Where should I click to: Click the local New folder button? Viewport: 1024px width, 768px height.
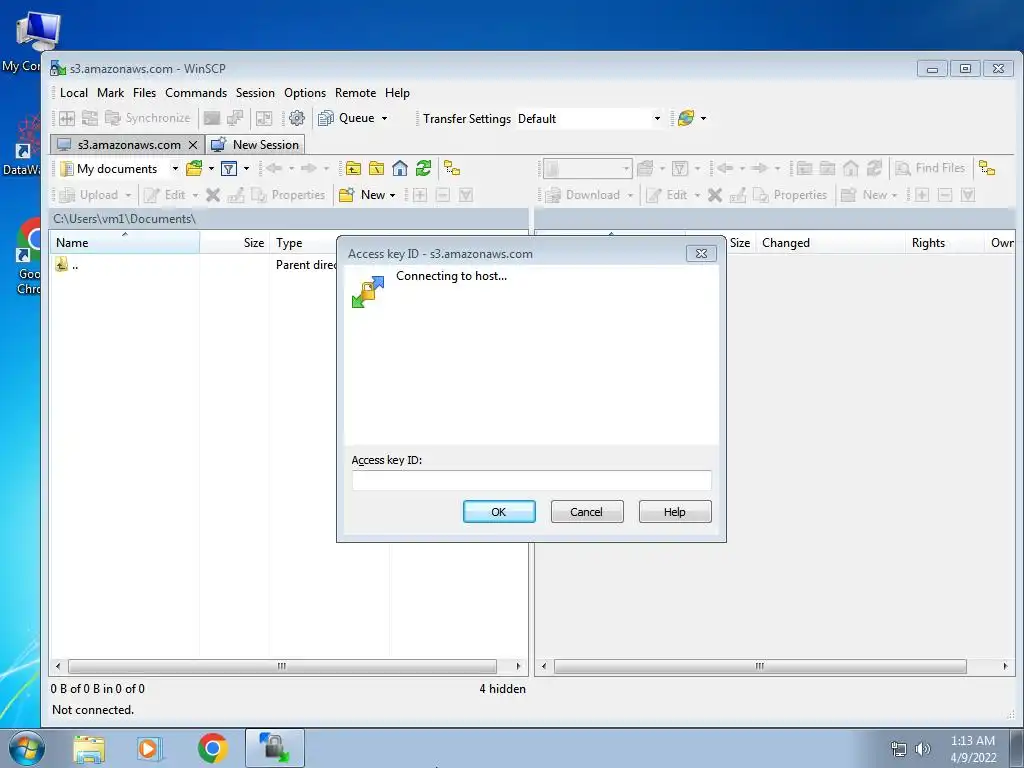click(x=362, y=195)
